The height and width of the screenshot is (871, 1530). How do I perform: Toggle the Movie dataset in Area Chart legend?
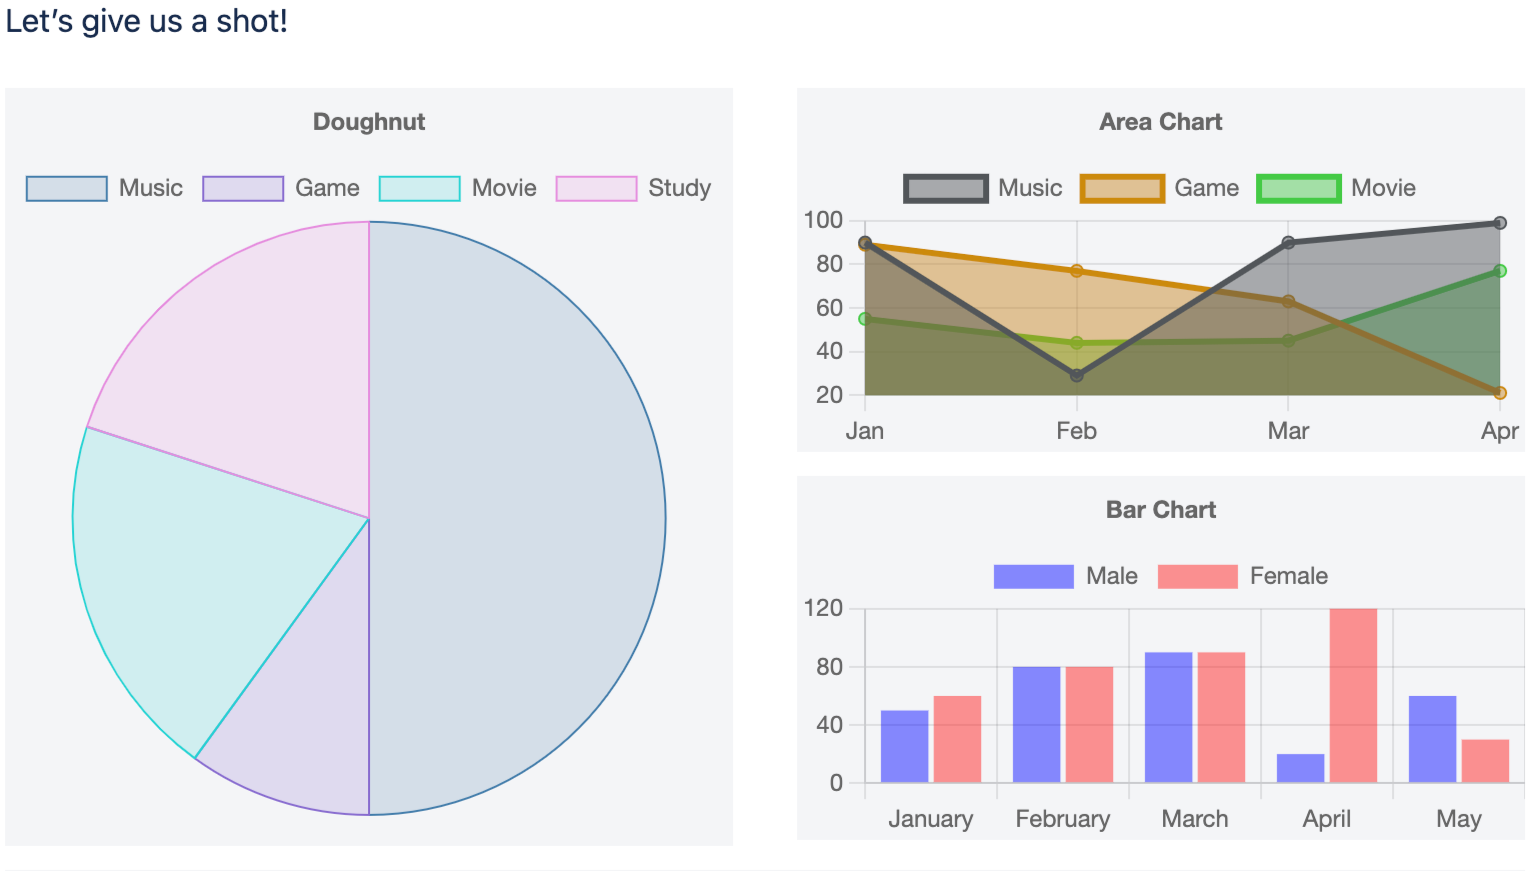click(1298, 188)
